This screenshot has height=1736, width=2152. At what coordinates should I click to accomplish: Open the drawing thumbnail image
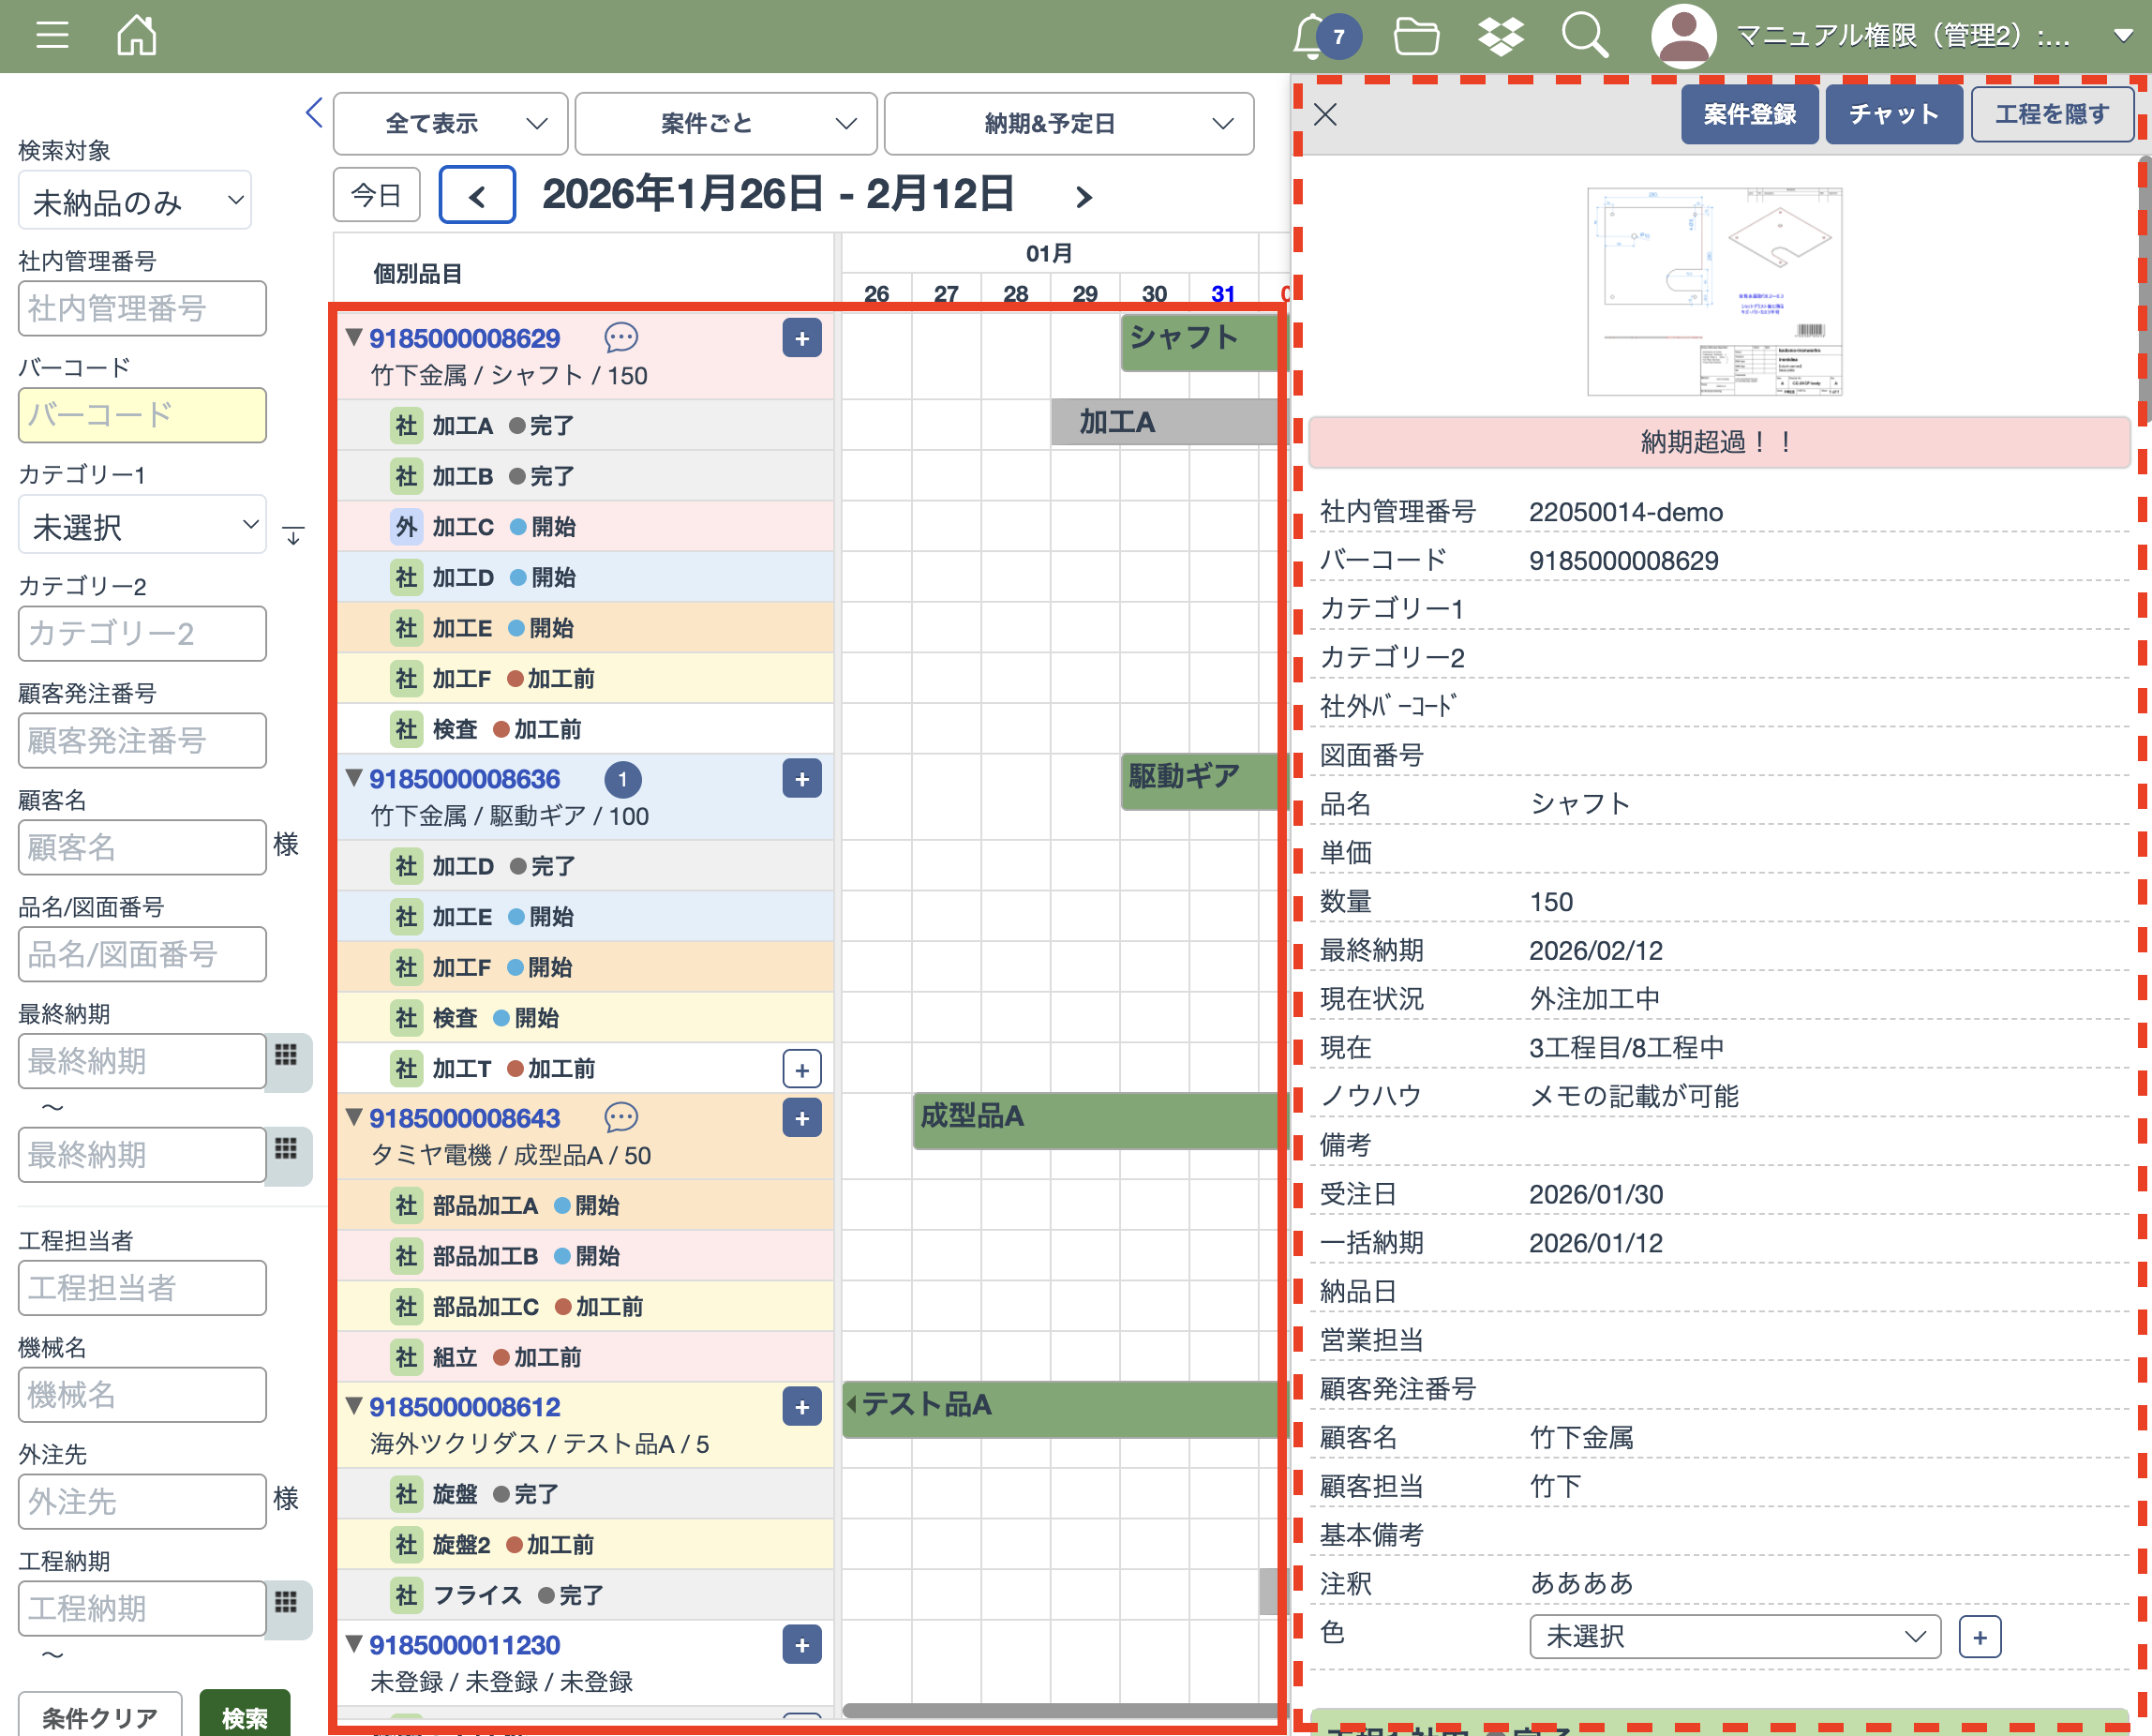click(1714, 292)
